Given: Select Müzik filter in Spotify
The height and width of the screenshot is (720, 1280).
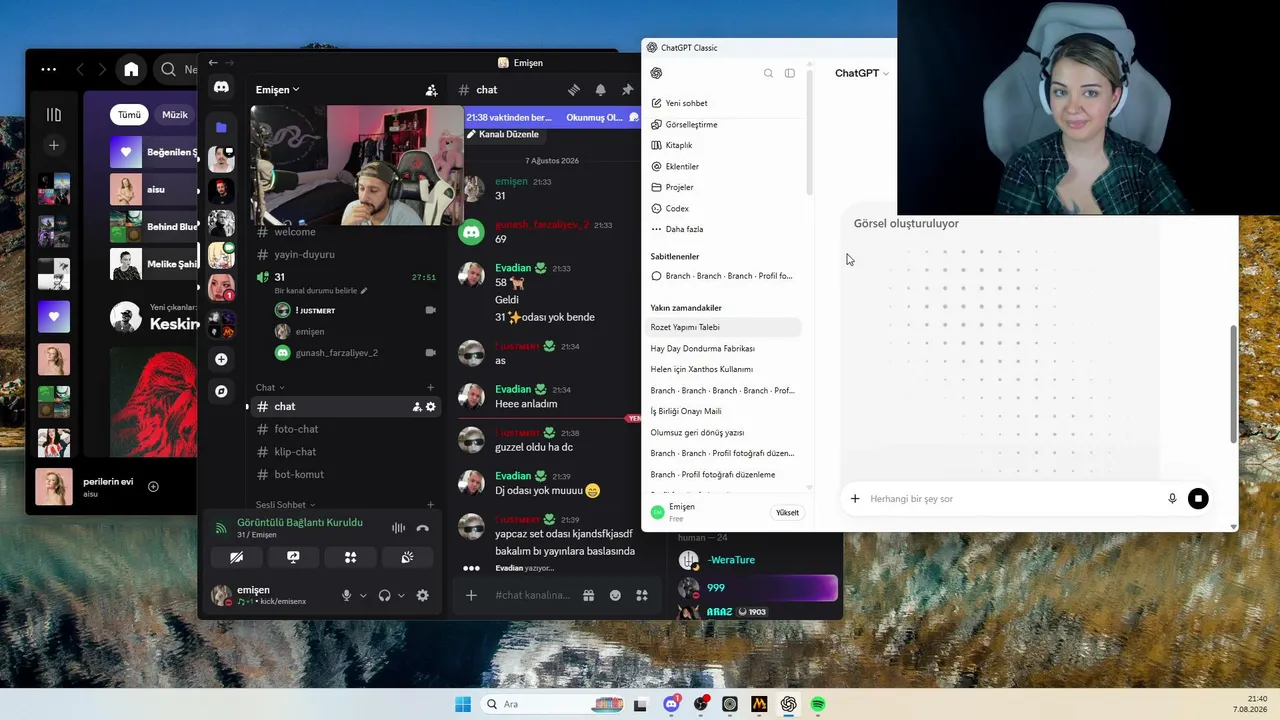Looking at the screenshot, I should point(175,115).
